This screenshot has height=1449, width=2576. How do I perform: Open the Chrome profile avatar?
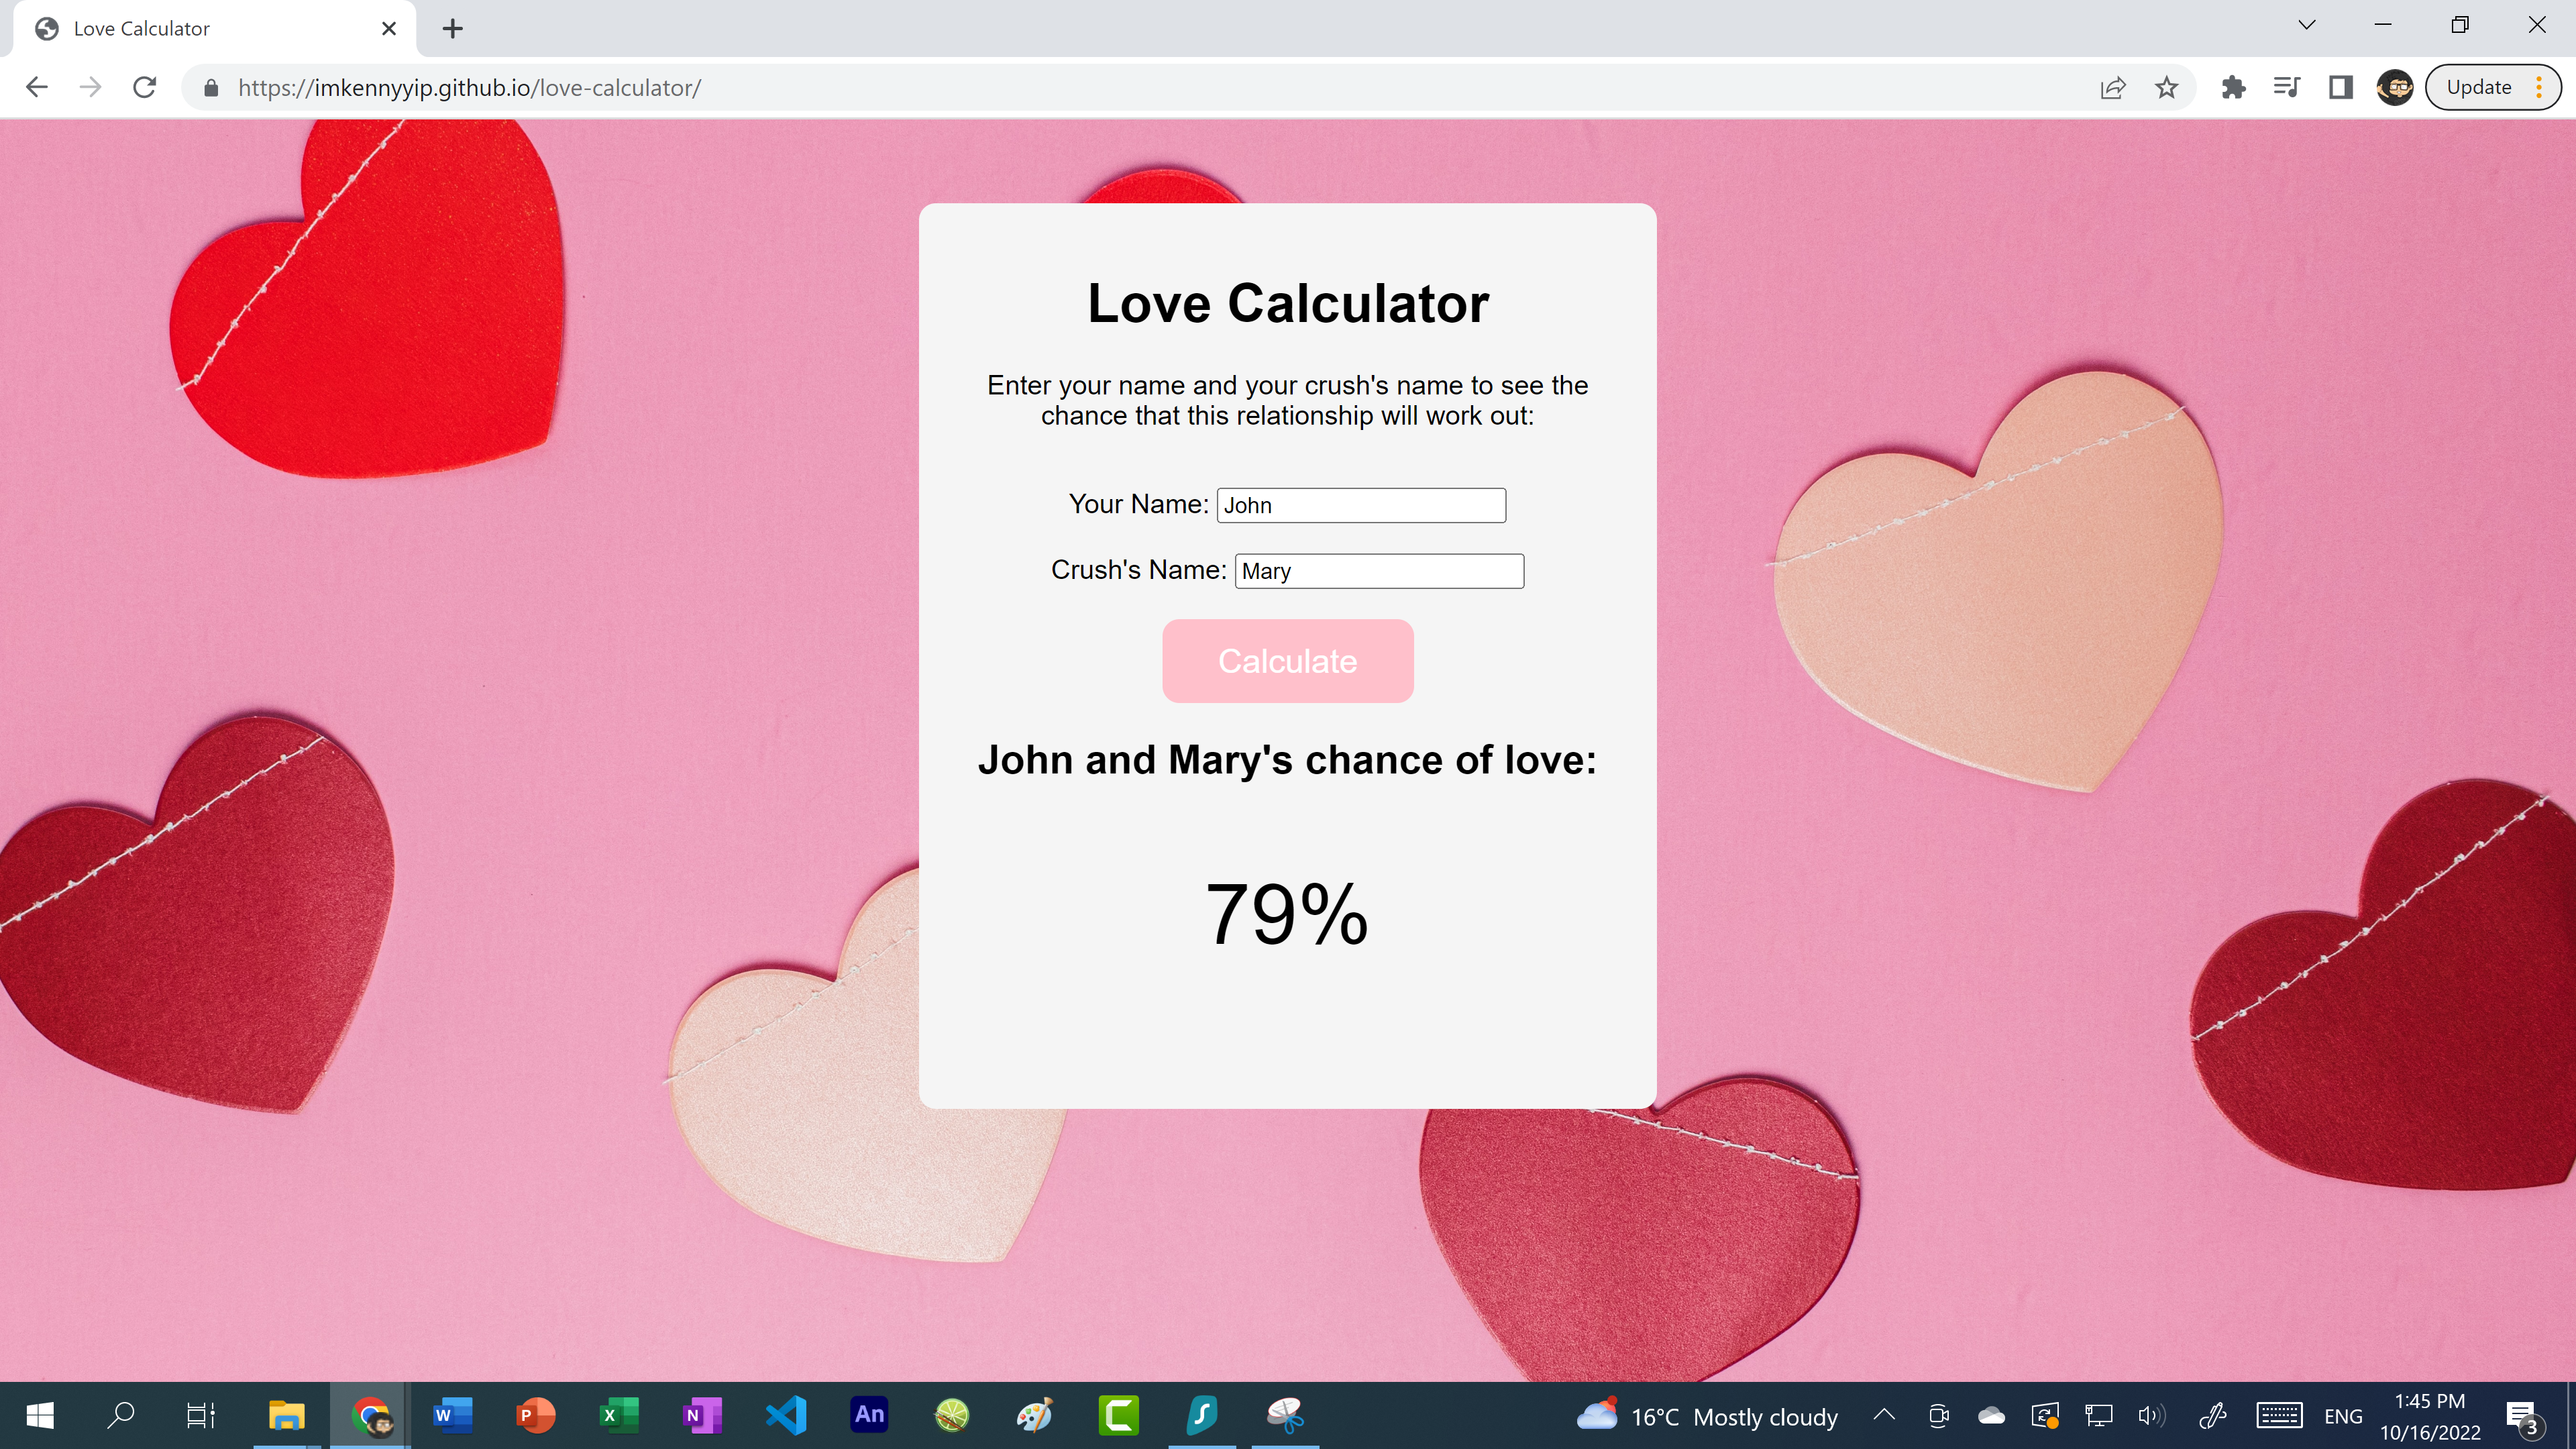[2395, 87]
